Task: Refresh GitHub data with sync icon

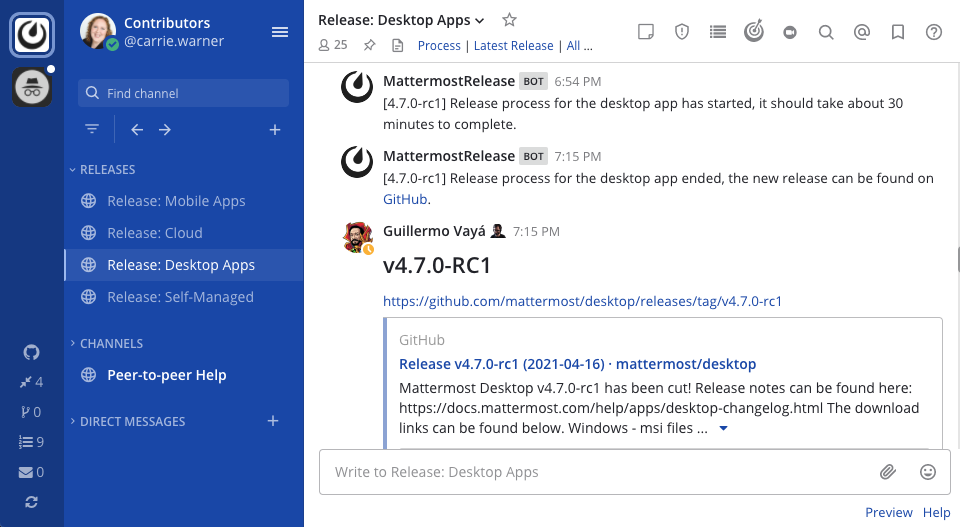Action: pyautogui.click(x=31, y=502)
